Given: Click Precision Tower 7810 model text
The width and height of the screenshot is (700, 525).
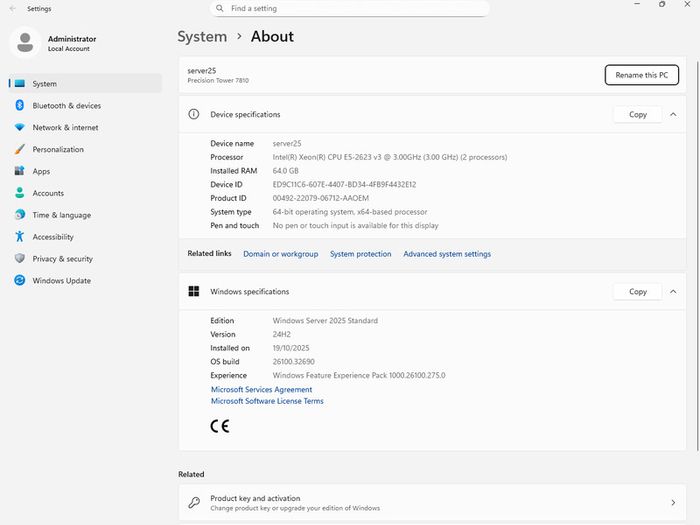Looking at the screenshot, I should click(x=218, y=80).
